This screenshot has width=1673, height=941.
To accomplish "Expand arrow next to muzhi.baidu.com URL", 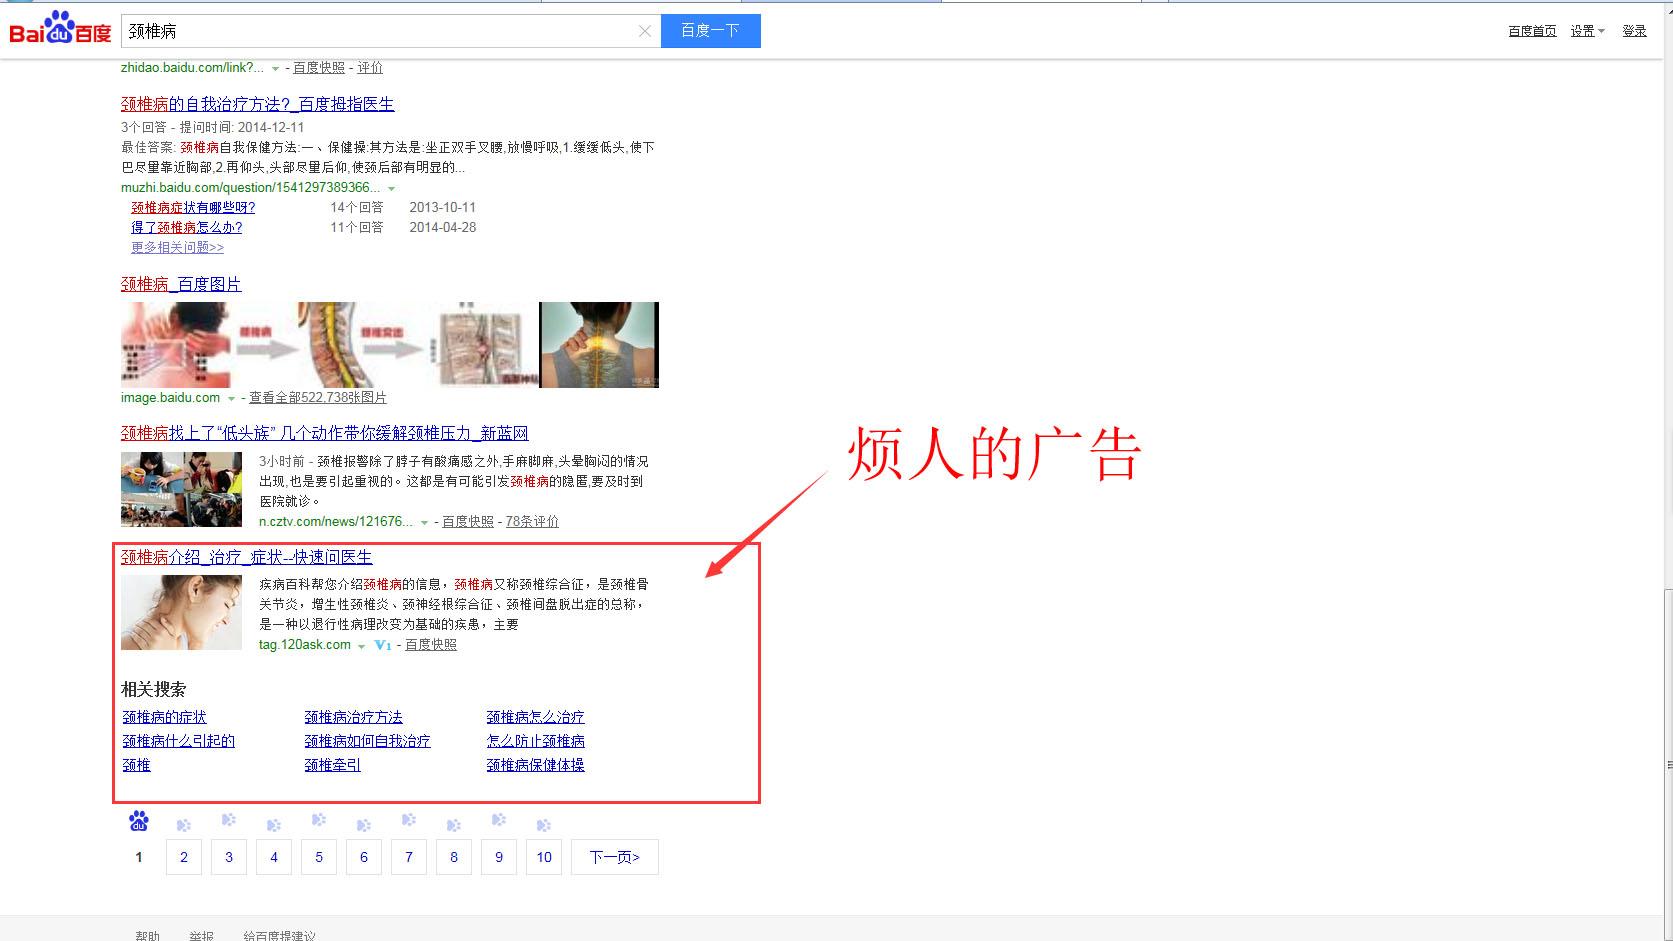I will coord(391,189).
